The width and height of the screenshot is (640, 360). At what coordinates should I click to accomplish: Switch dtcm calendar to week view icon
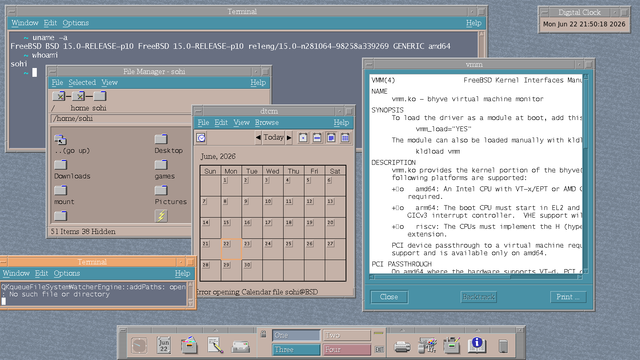pos(317,138)
